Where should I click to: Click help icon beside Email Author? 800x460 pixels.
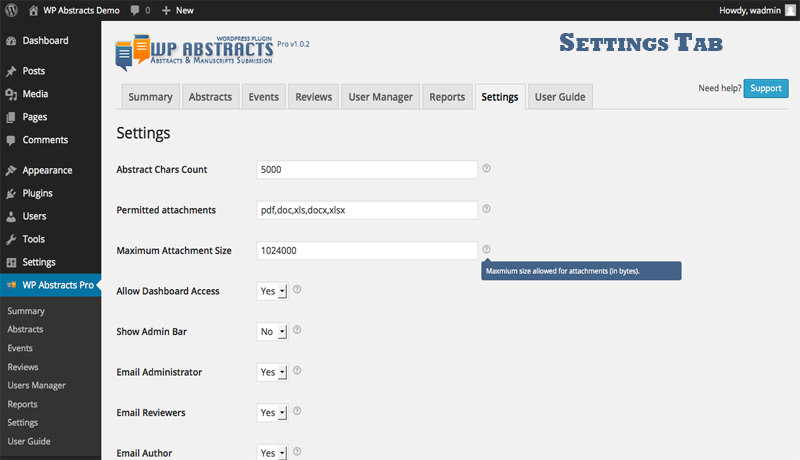tap(297, 451)
